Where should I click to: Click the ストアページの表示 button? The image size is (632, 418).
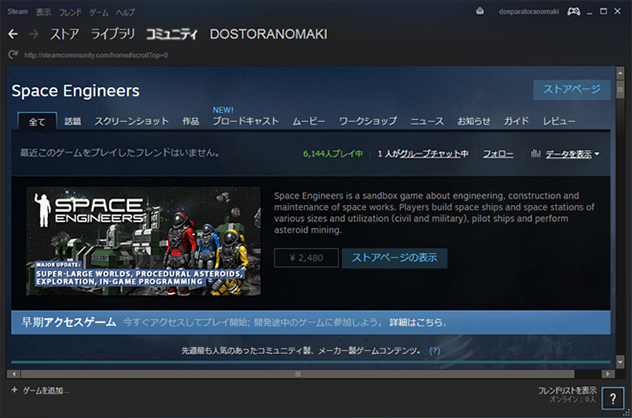click(394, 258)
